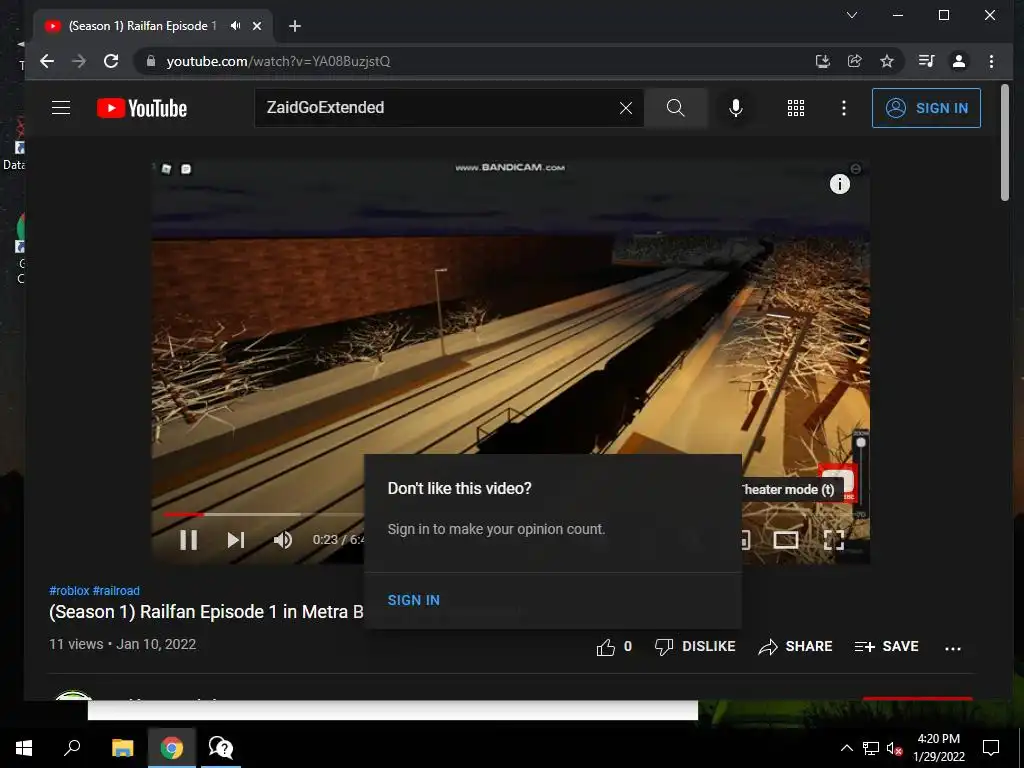Image resolution: width=1024 pixels, height=768 pixels.
Task: Seek on the video progress bar
Action: tap(264, 515)
